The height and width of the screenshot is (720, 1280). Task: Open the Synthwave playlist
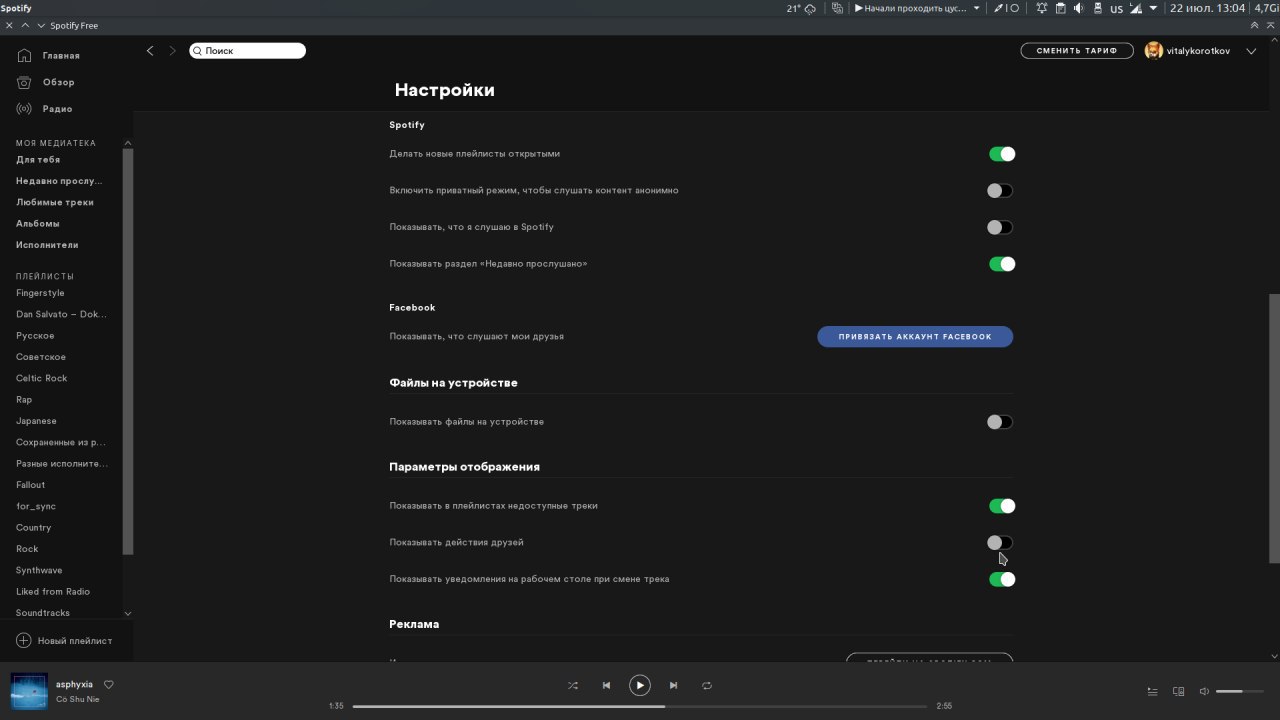[39, 571]
